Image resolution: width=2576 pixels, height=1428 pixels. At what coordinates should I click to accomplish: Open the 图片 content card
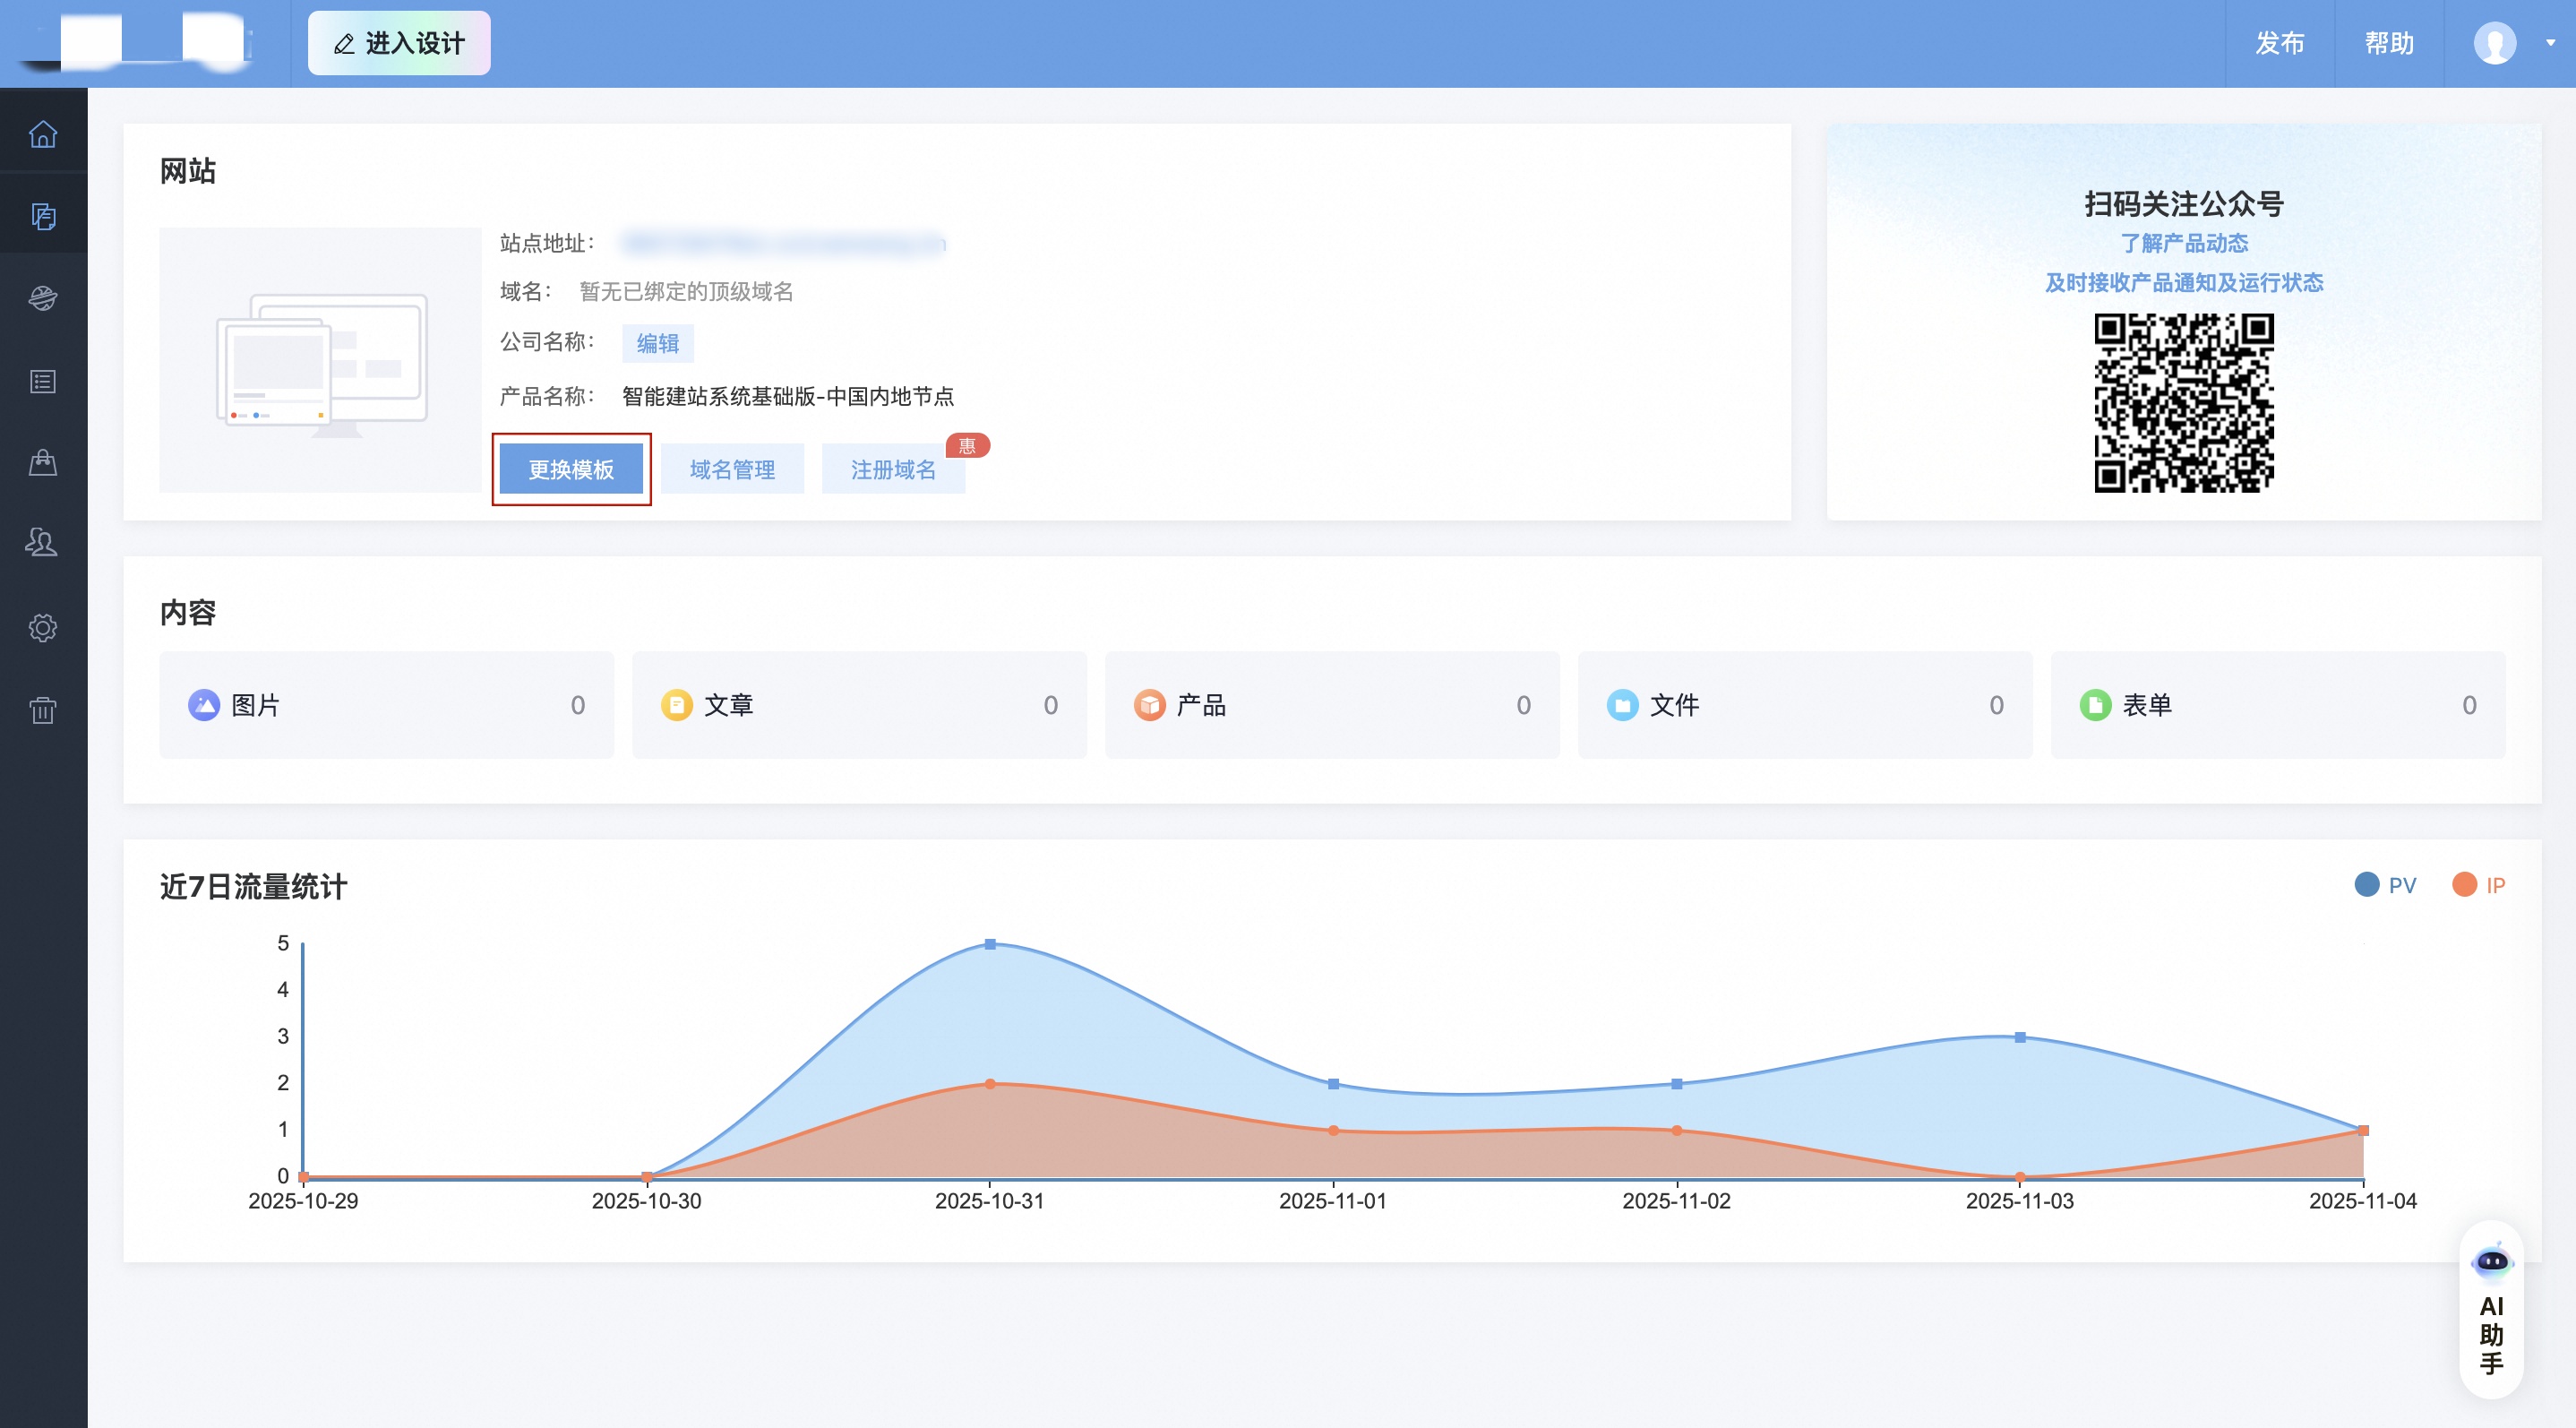pos(386,705)
